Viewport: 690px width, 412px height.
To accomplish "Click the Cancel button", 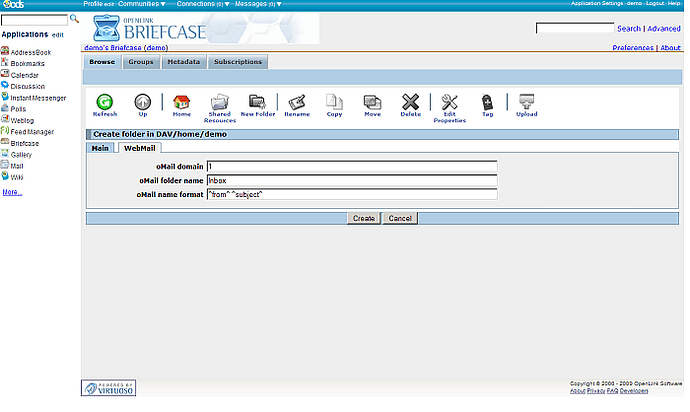I will point(400,218).
